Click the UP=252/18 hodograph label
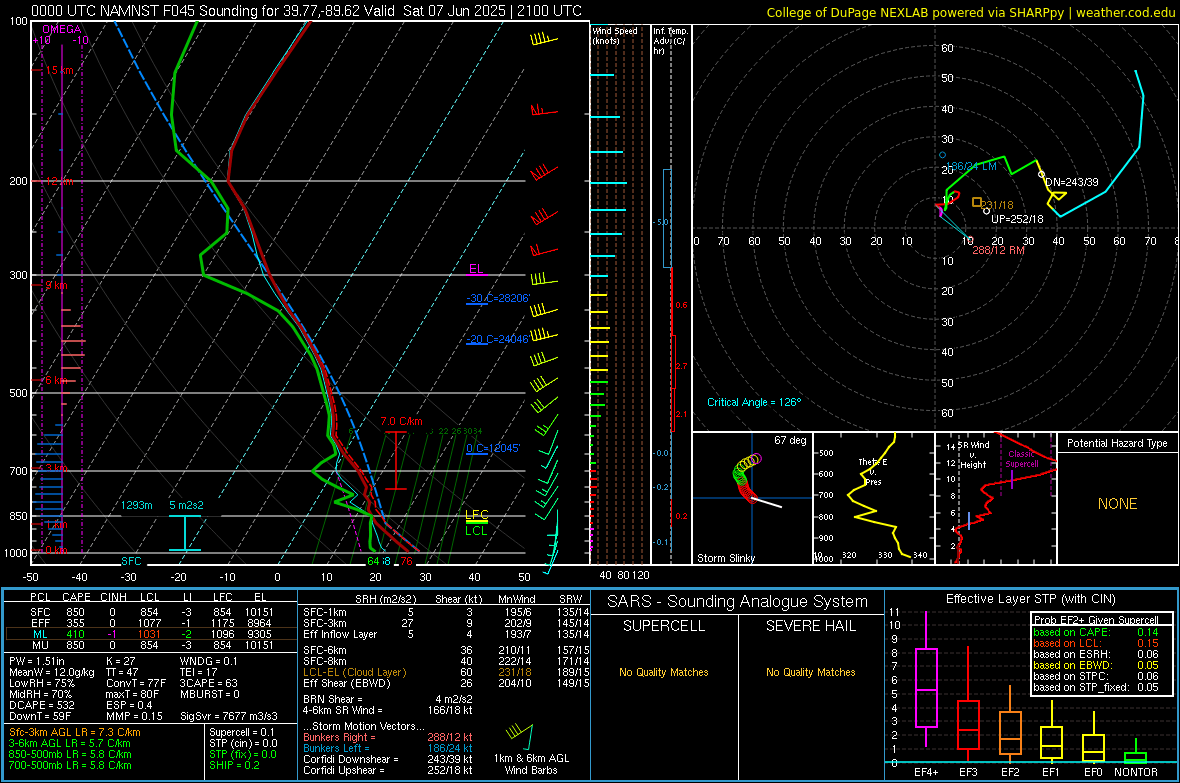 coord(1017,219)
